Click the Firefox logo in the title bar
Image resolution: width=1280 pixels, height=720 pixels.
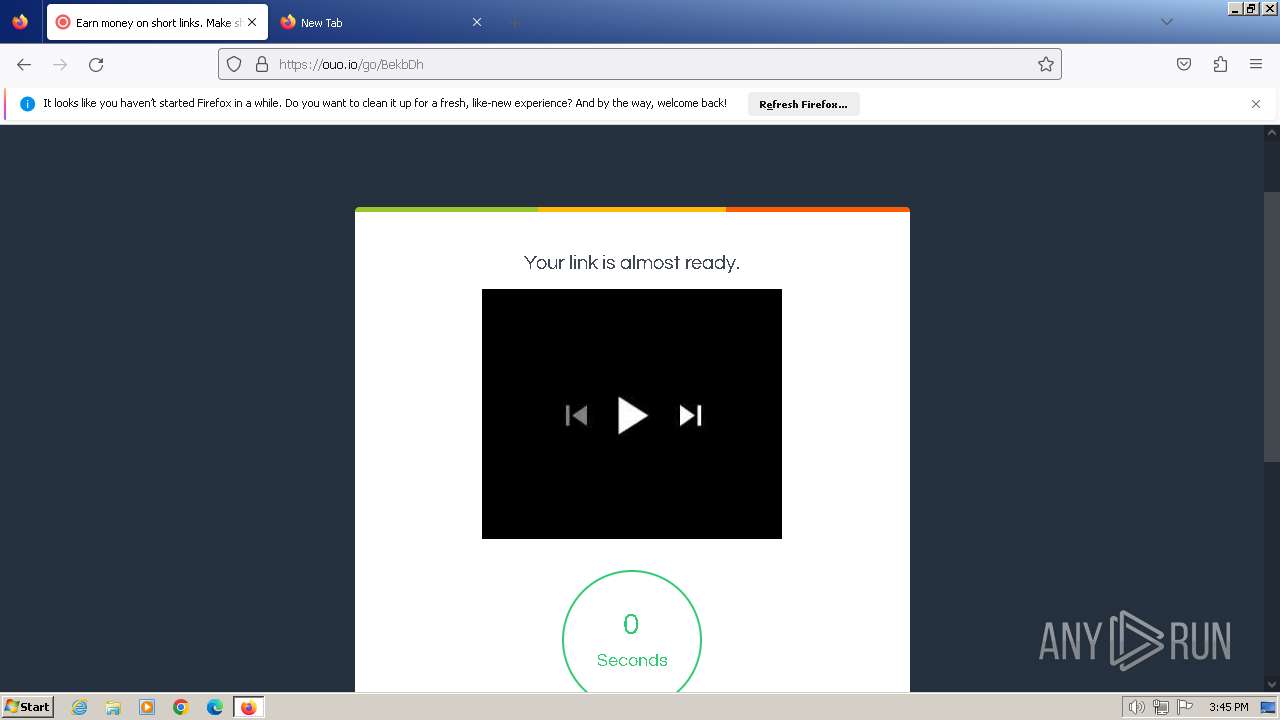20,21
